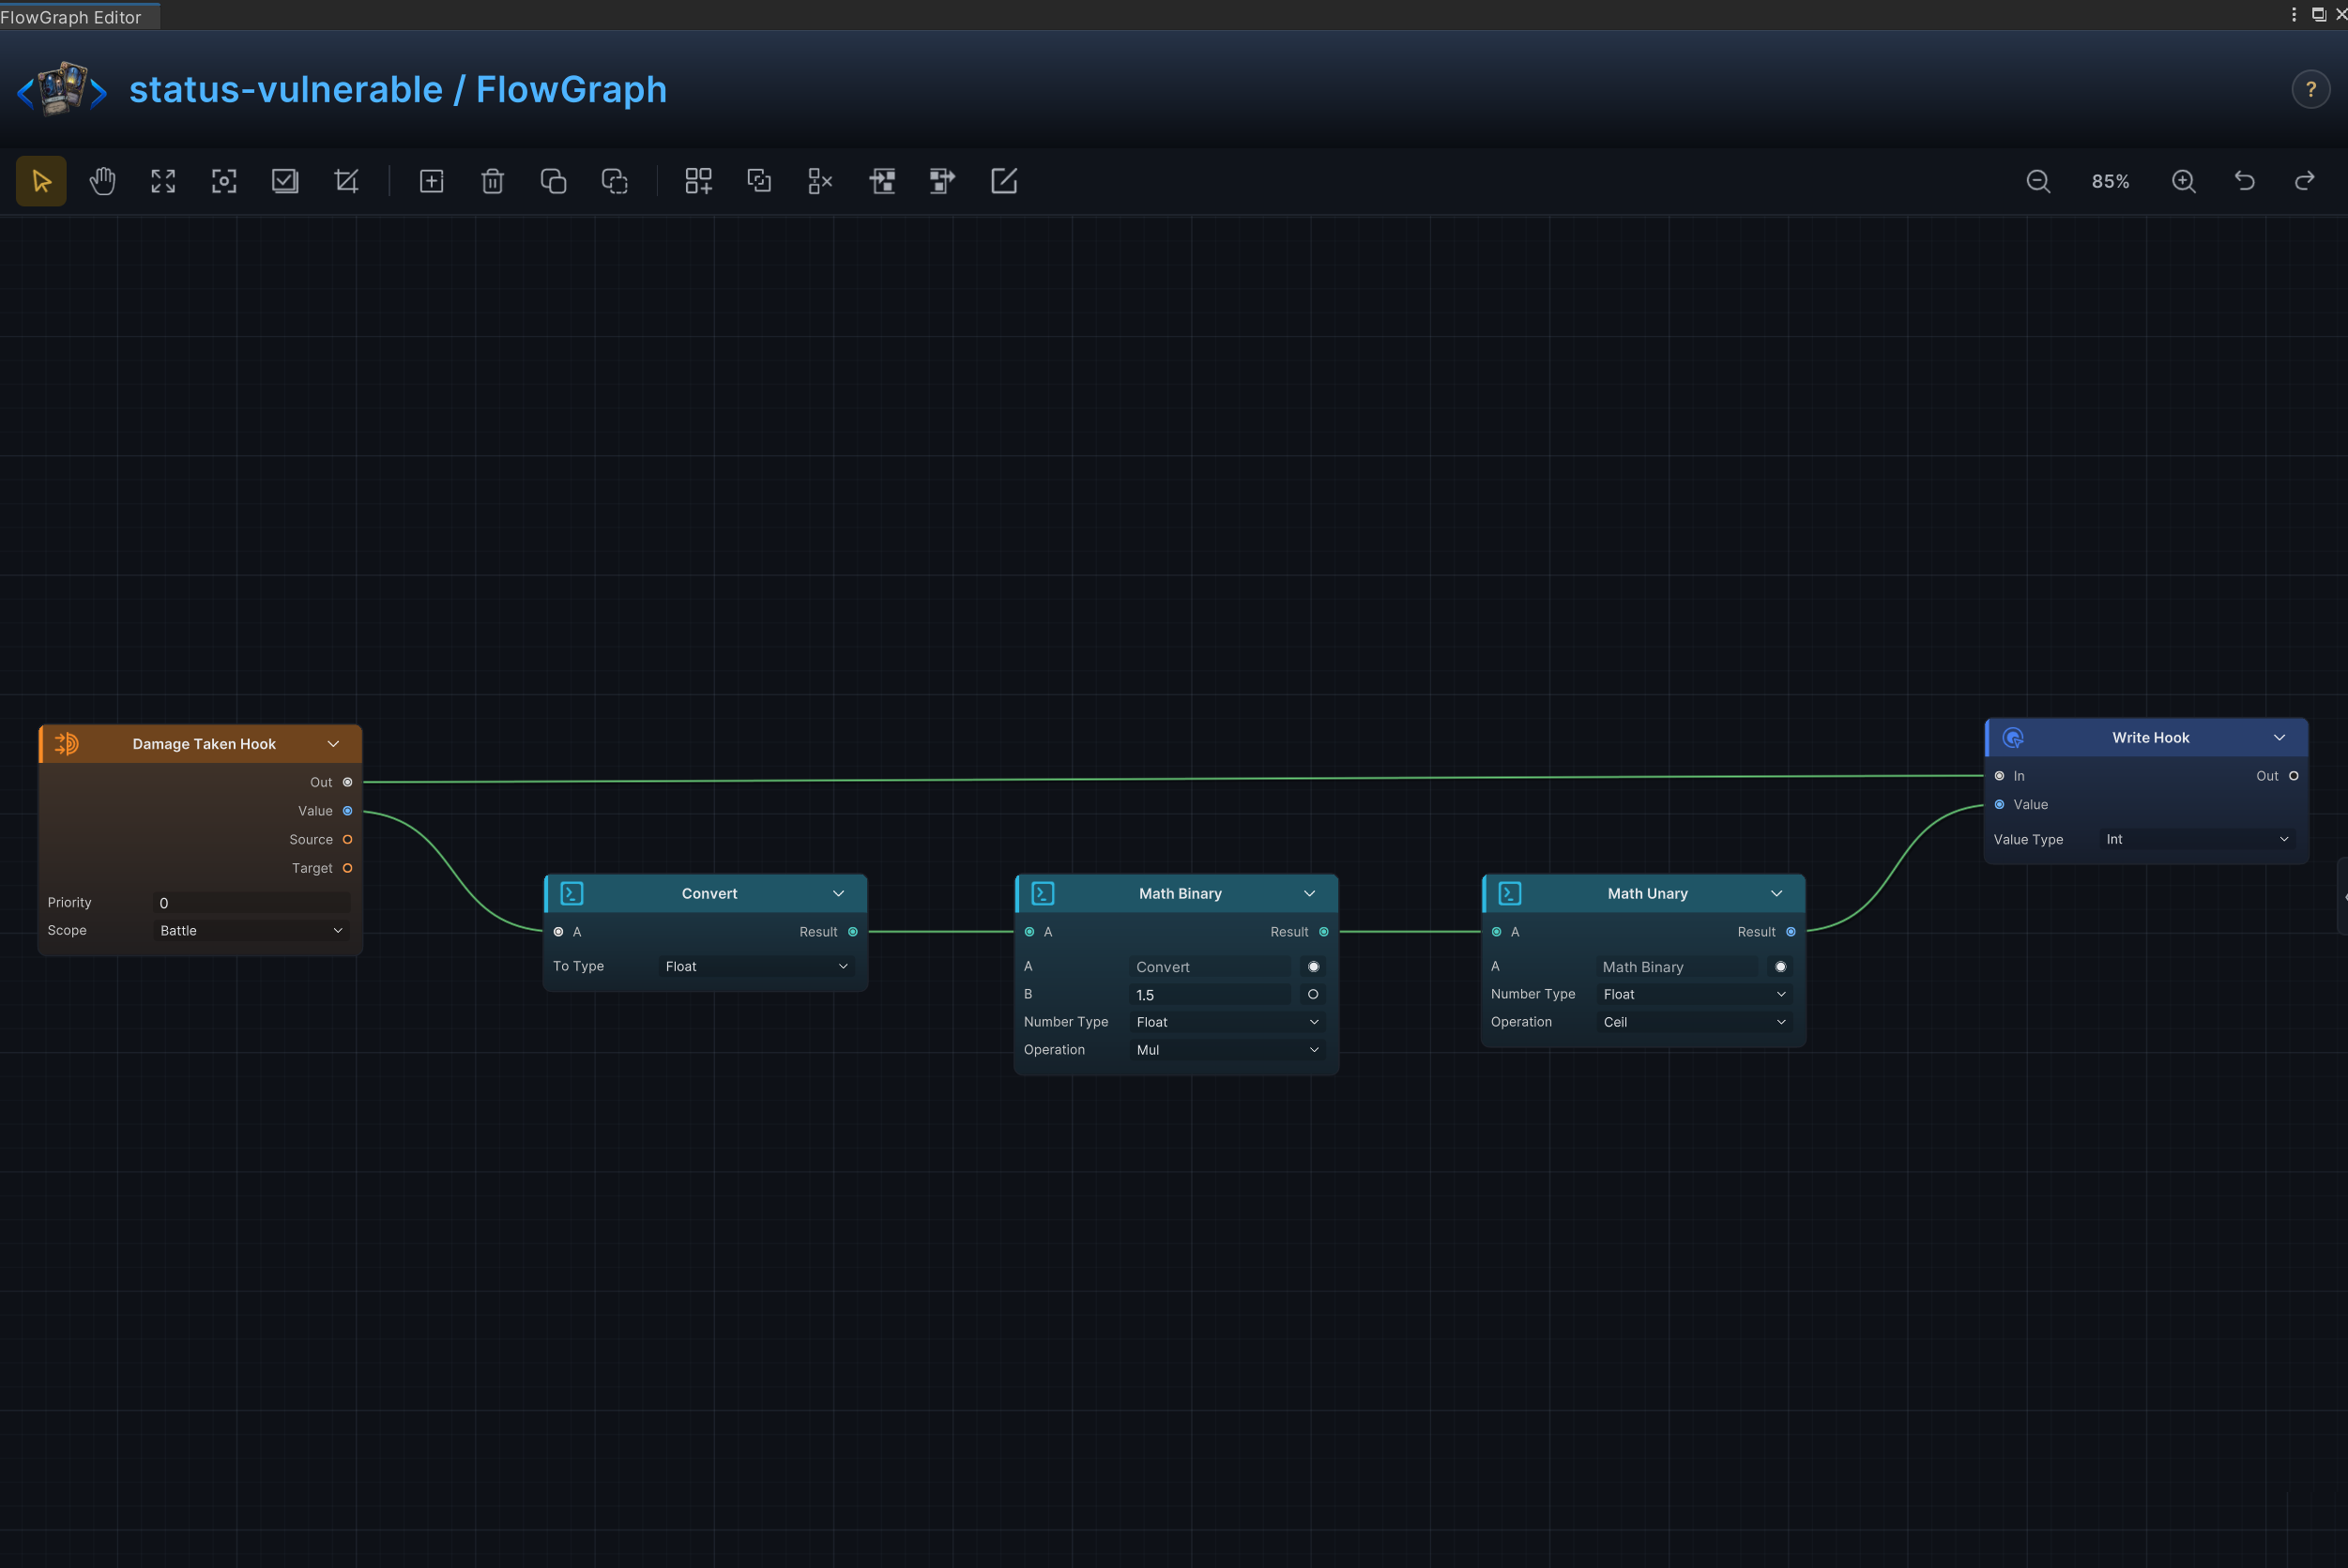Click the dashed-square paste icon

[614, 181]
